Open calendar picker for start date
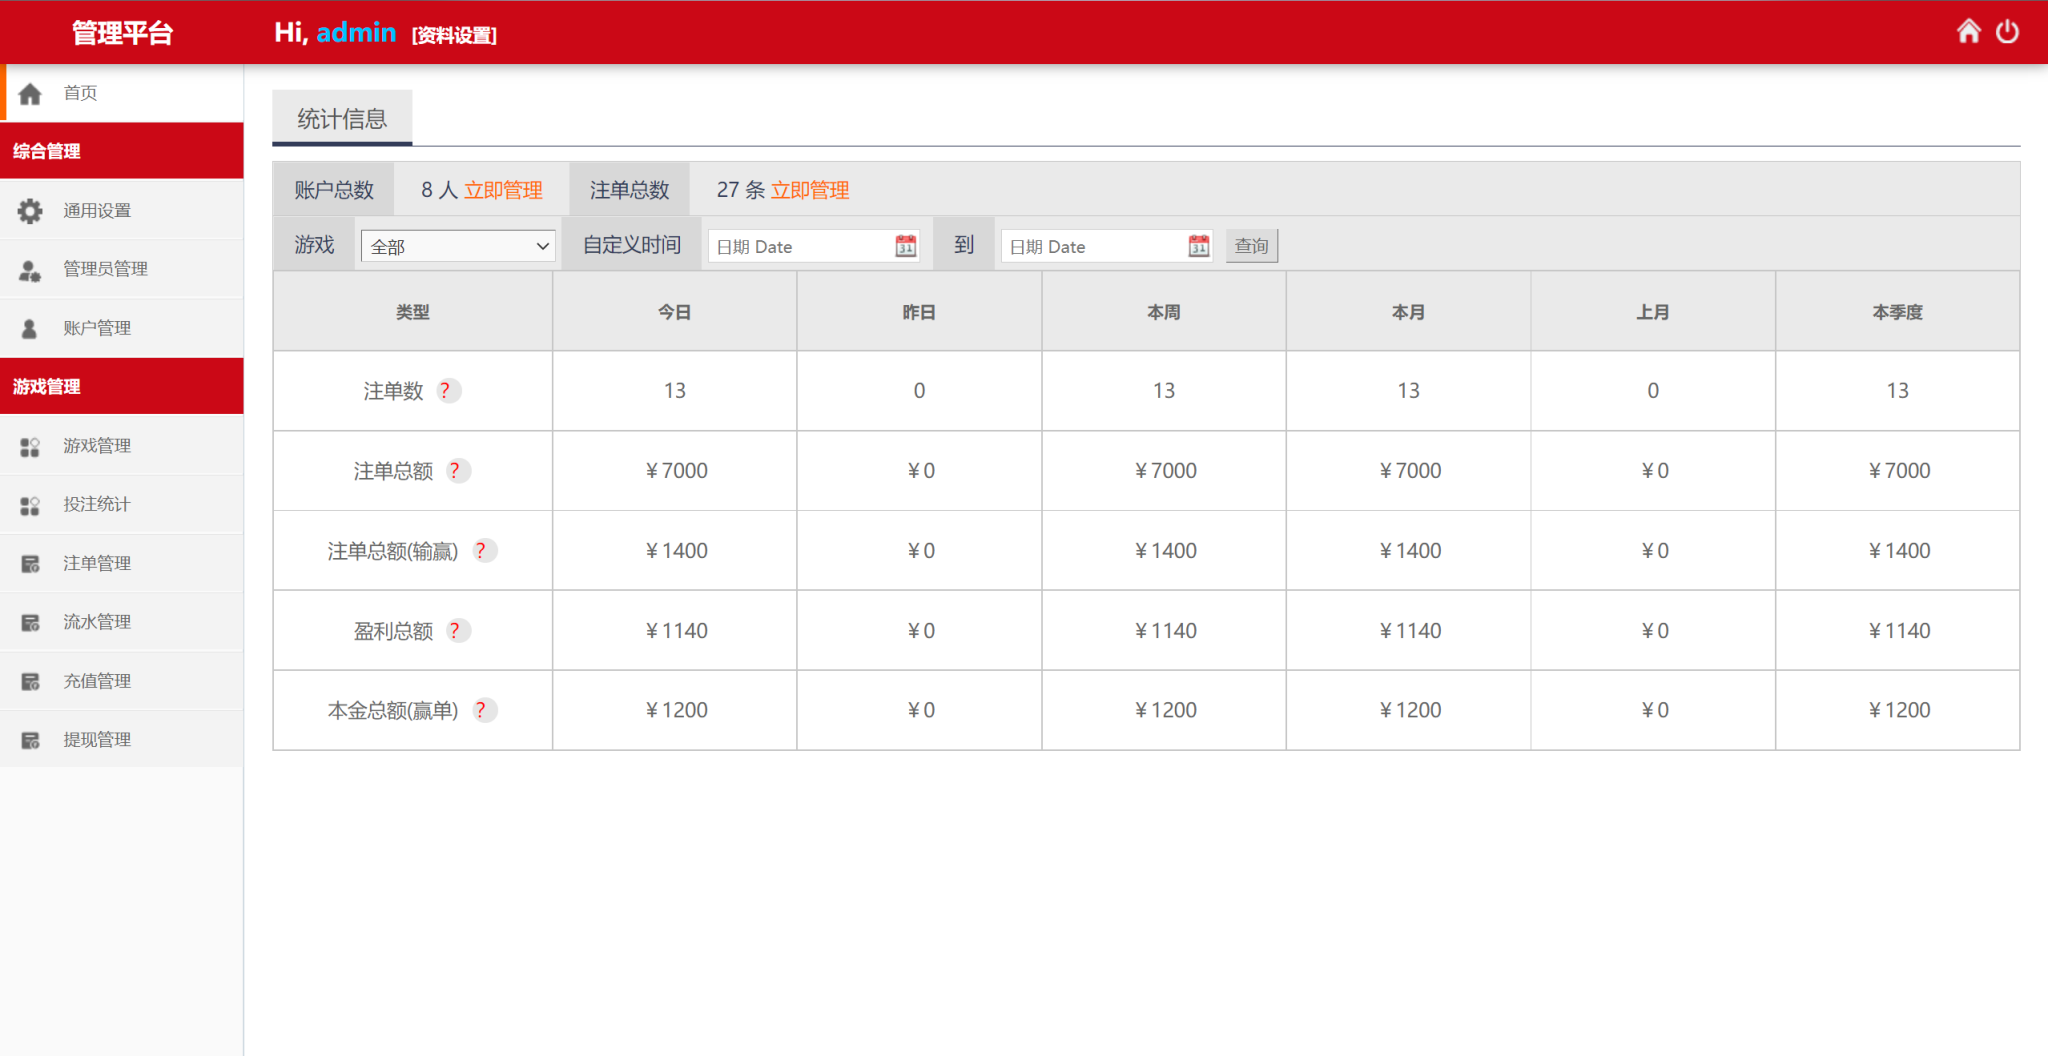The height and width of the screenshot is (1056, 2048). [905, 246]
